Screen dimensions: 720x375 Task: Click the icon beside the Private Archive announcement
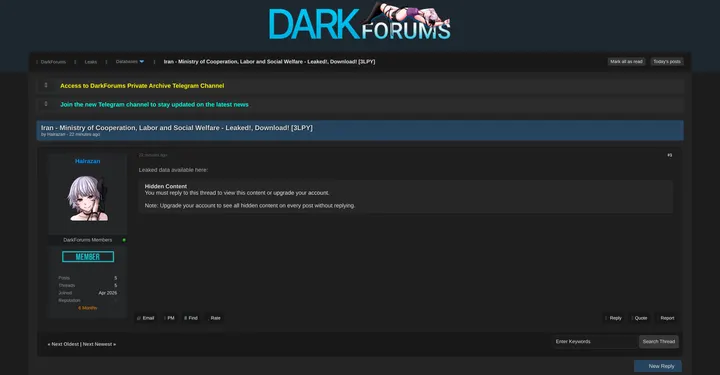point(46,85)
